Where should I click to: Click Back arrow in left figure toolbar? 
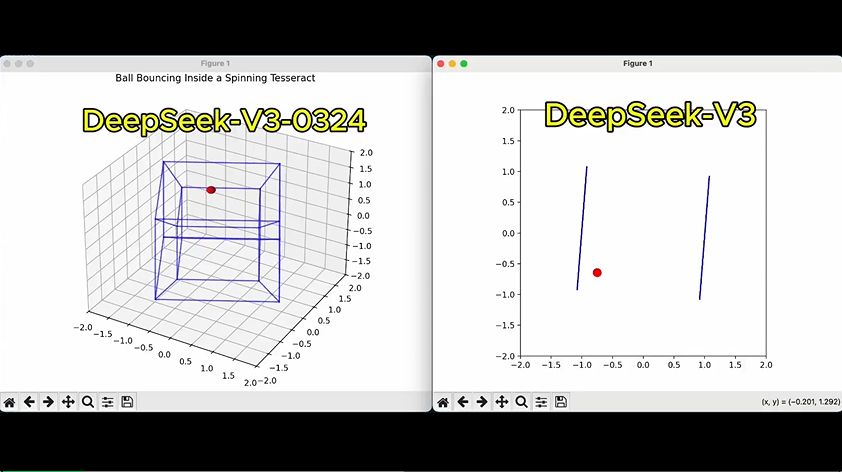(x=29, y=402)
